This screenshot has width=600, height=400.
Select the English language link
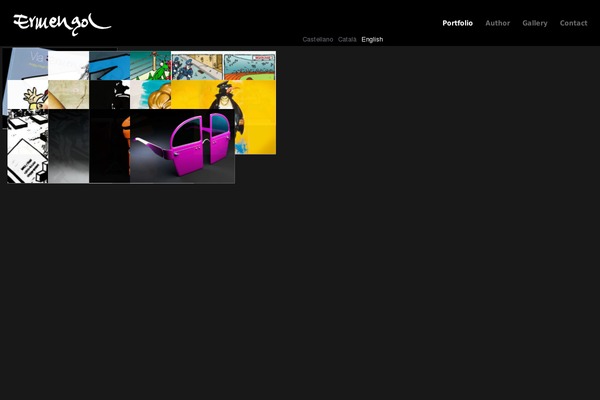(x=372, y=39)
